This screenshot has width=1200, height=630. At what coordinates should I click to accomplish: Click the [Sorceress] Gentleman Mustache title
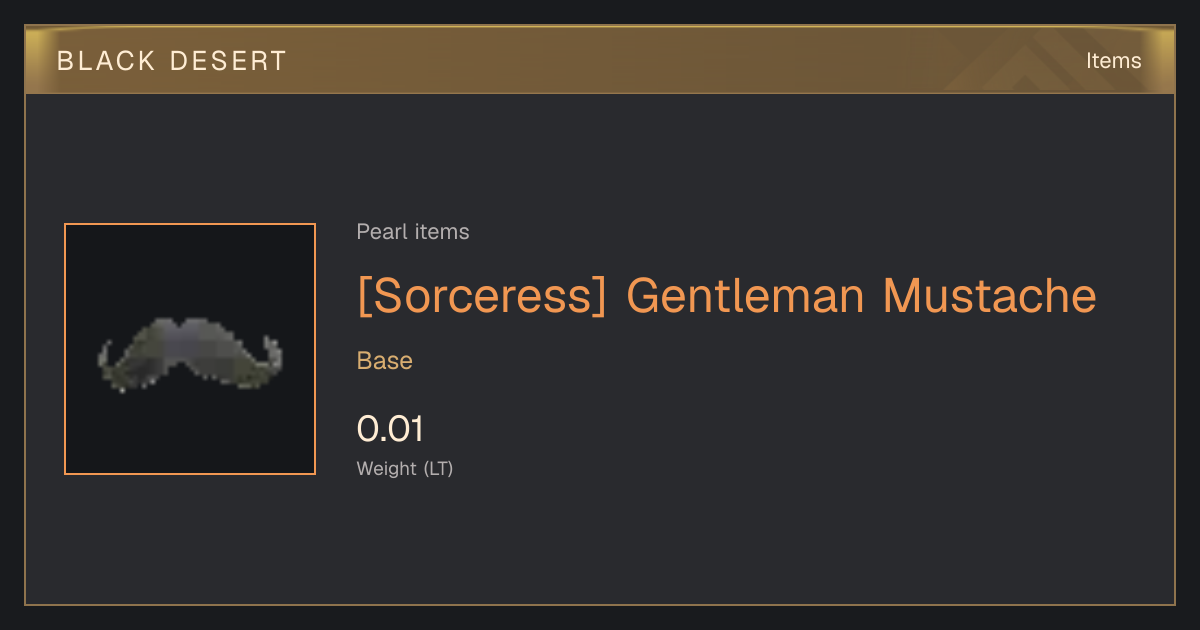coord(727,296)
